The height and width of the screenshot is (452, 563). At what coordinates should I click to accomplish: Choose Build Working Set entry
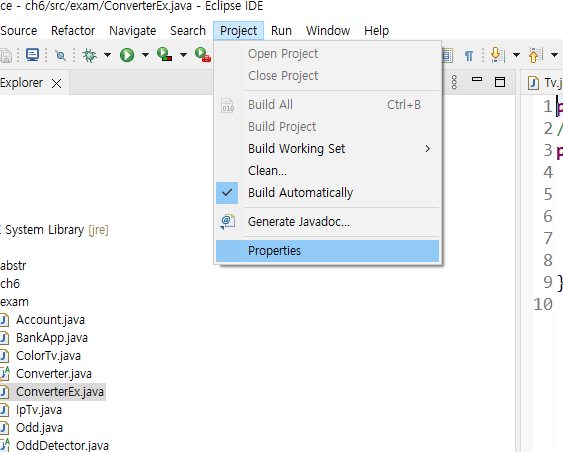[x=327, y=149]
